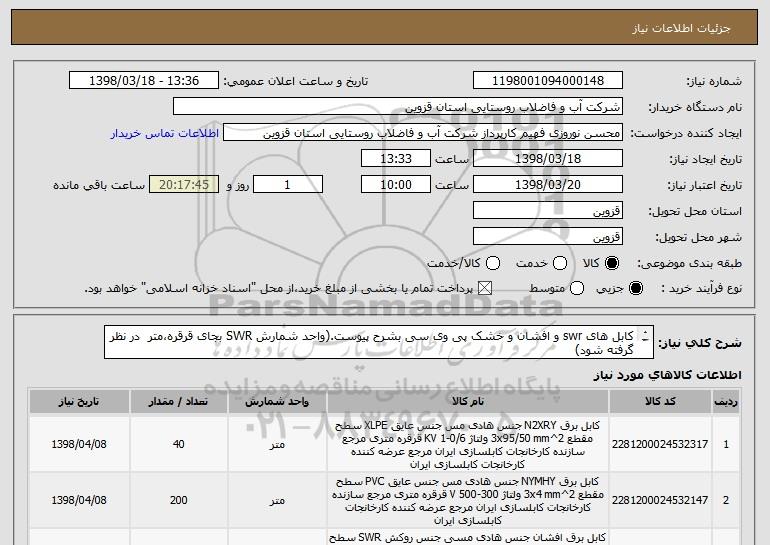Click the creation time field 13:33
The width and height of the screenshot is (770, 545).
coord(396,159)
